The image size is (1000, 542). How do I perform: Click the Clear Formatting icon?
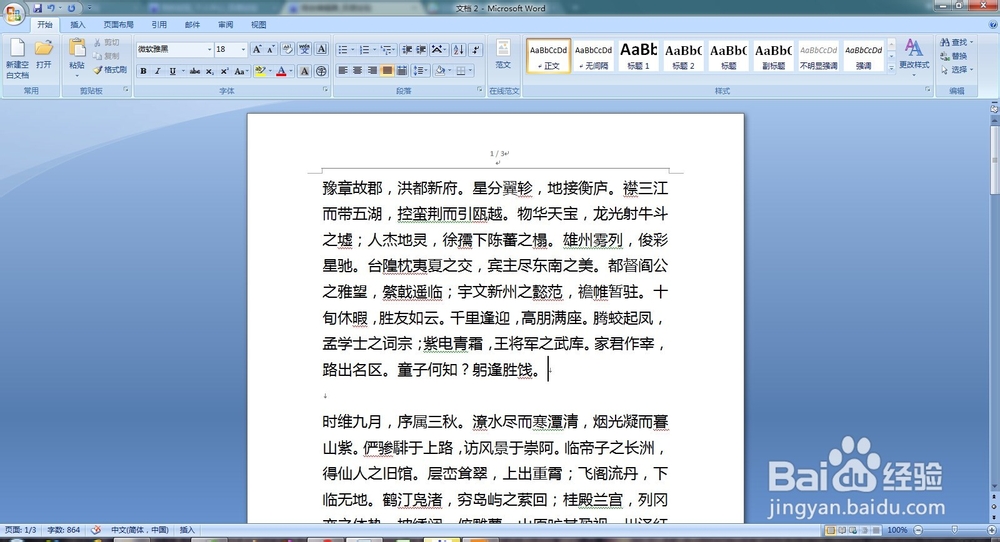tap(288, 50)
